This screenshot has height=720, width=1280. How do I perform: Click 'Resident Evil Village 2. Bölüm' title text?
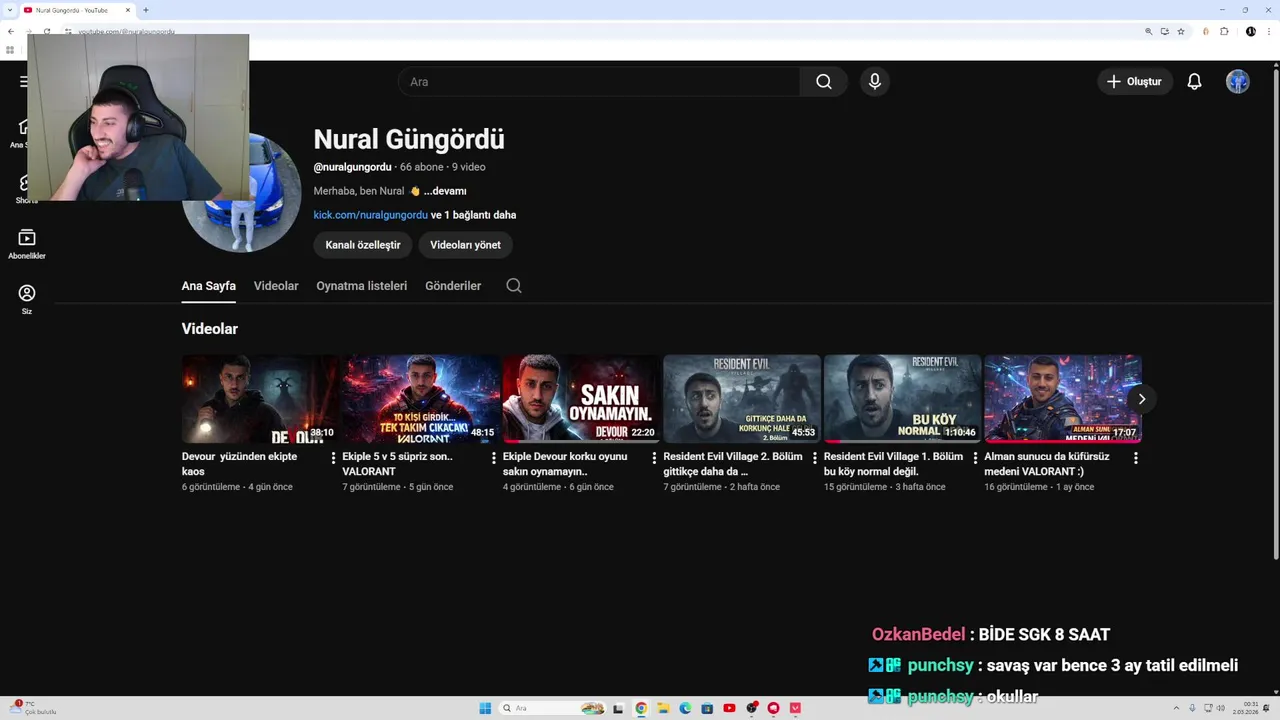(x=733, y=464)
